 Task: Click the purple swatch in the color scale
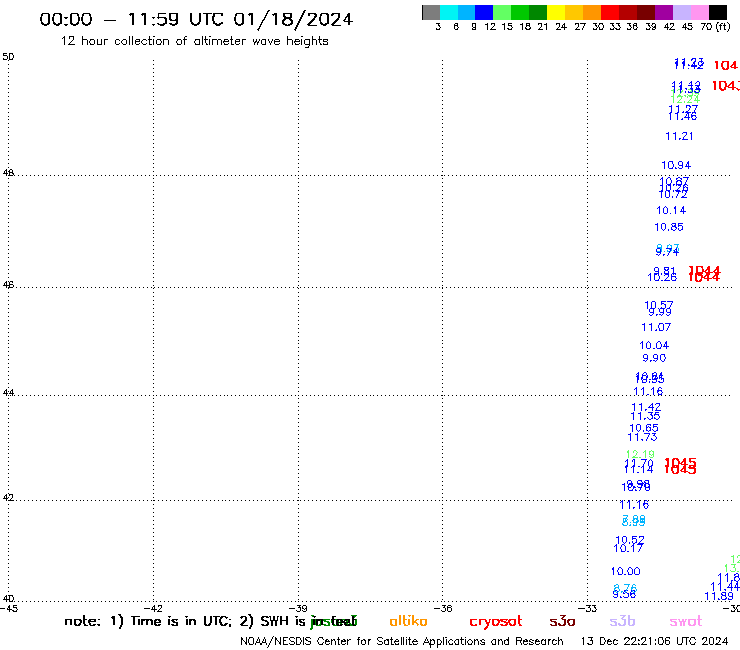664,12
